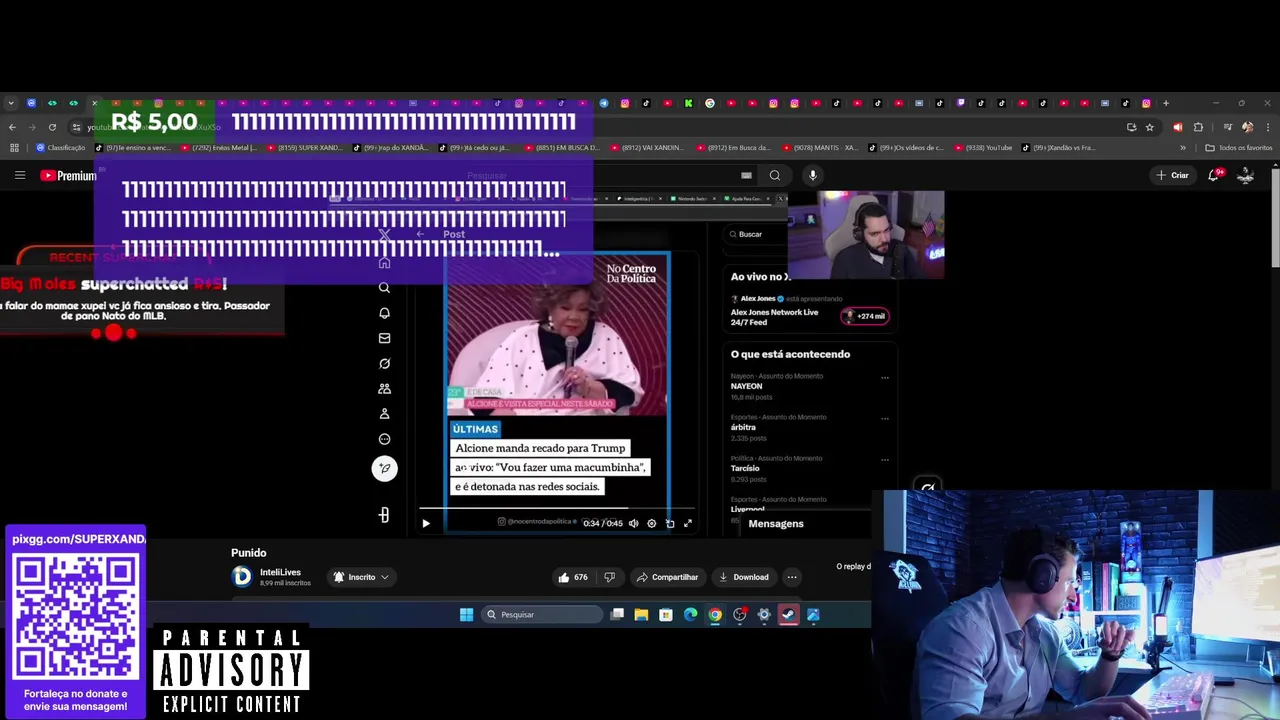
Task: Open Google Chrome in taskbar
Action: point(715,614)
